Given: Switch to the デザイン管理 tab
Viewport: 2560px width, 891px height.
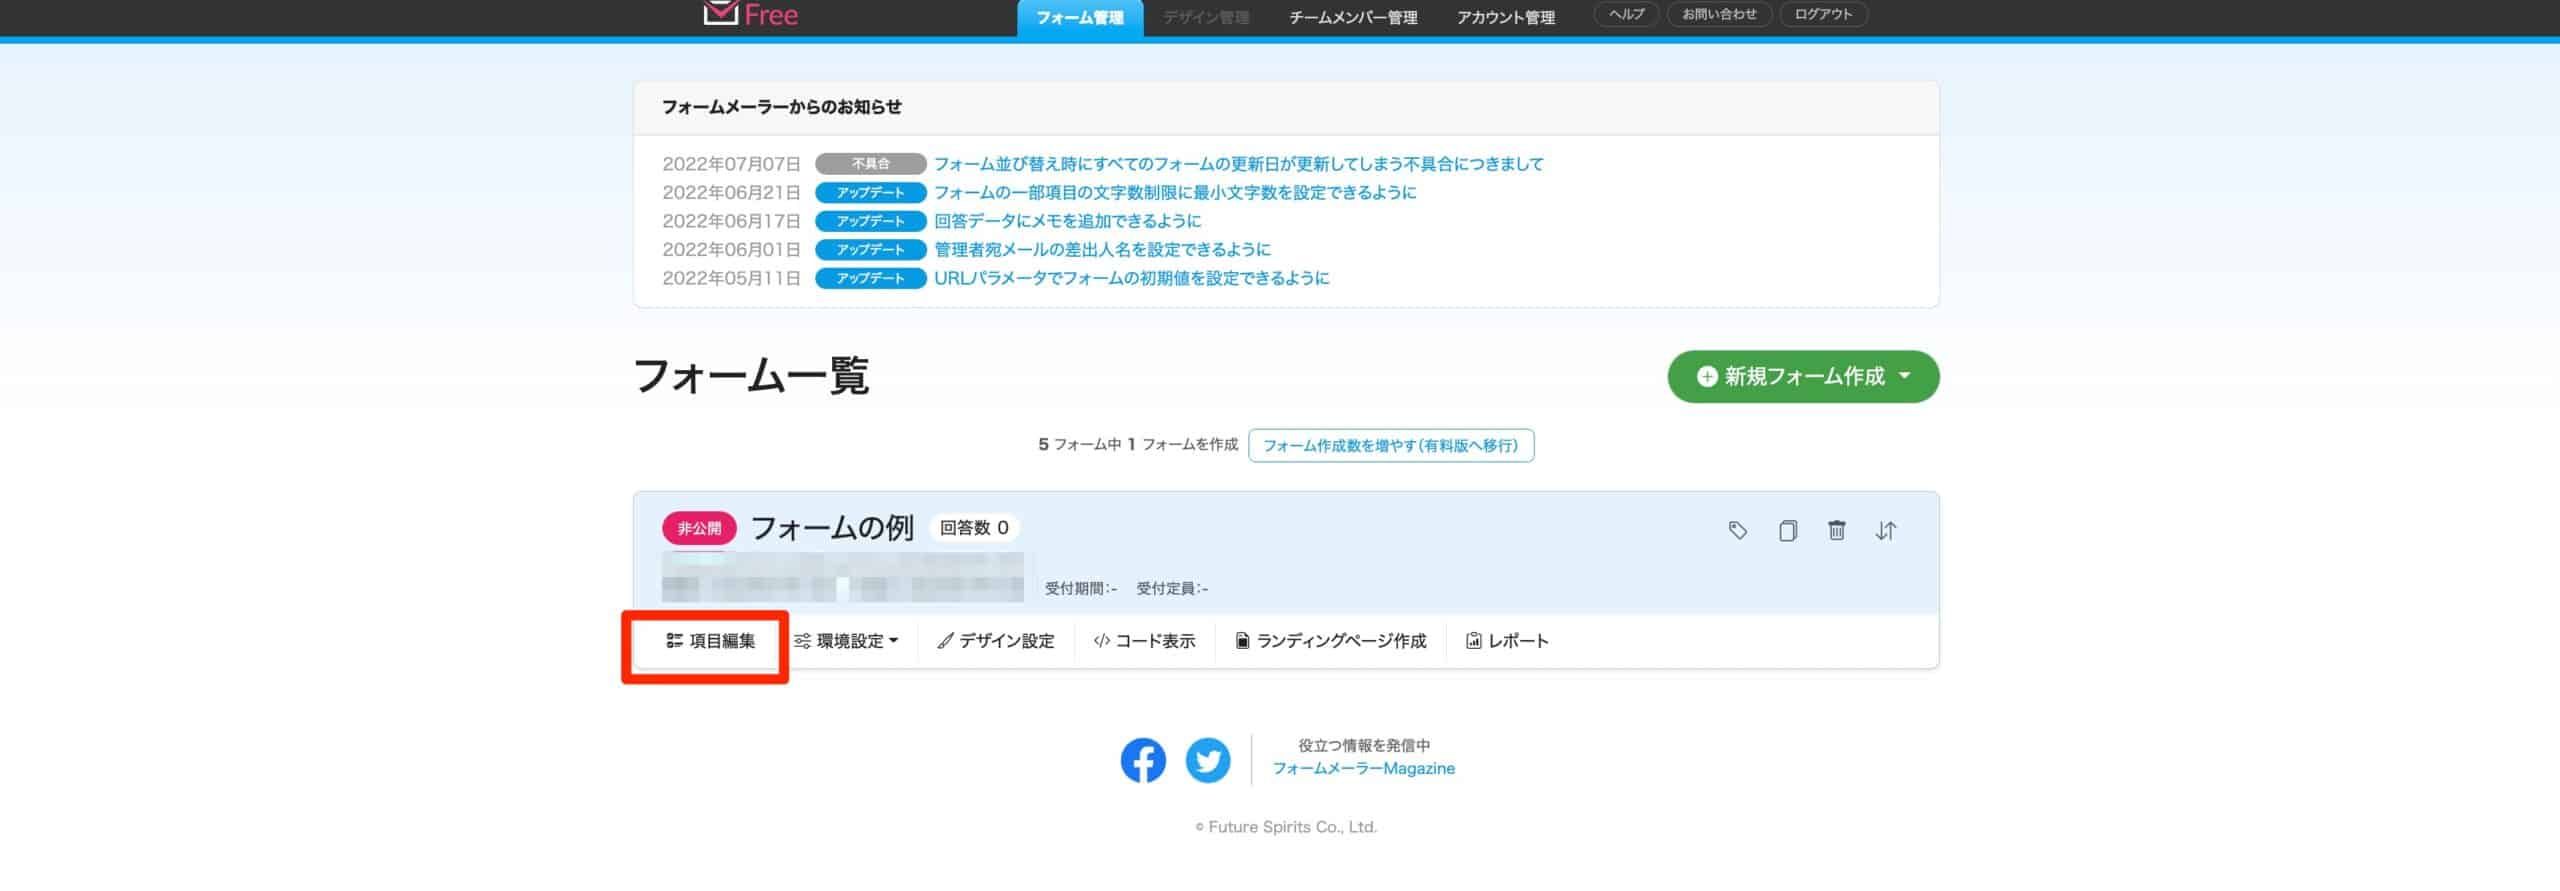Looking at the screenshot, I should click(x=1206, y=17).
